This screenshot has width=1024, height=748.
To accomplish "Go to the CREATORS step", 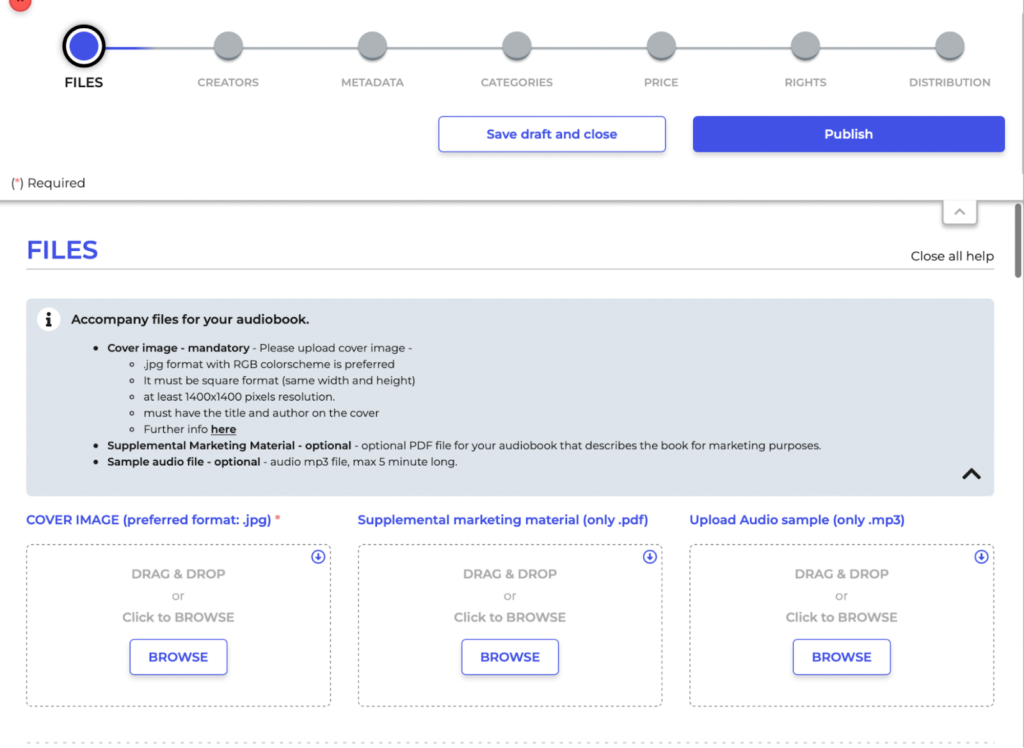I will tap(228, 46).
